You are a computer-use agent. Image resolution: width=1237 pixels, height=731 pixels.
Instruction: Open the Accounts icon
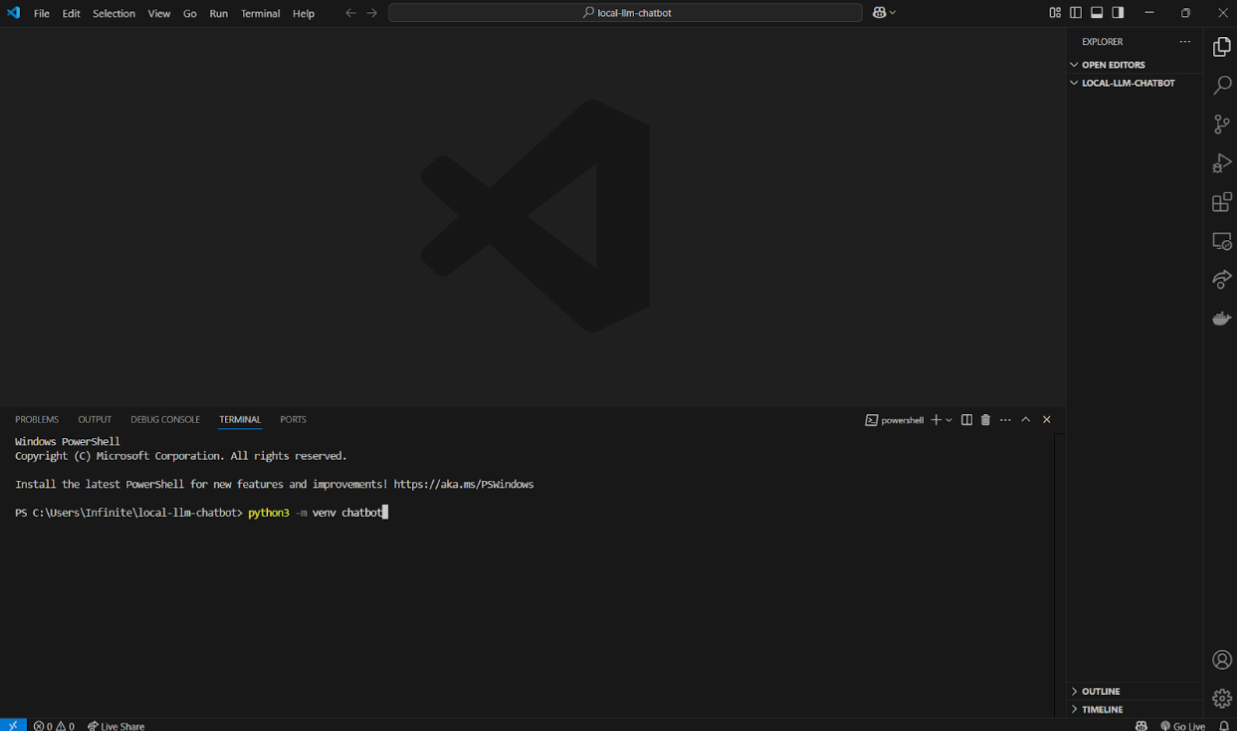pyautogui.click(x=1221, y=660)
